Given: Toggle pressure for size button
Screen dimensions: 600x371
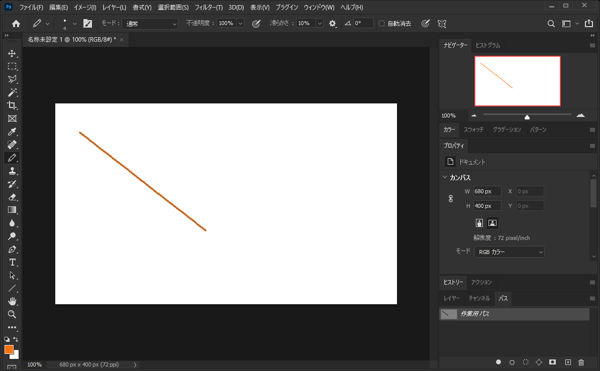Looking at the screenshot, I should point(425,24).
